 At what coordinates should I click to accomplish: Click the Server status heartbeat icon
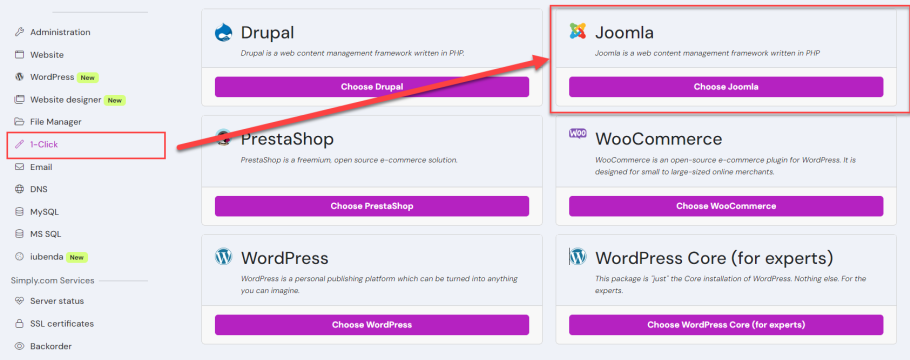19,301
